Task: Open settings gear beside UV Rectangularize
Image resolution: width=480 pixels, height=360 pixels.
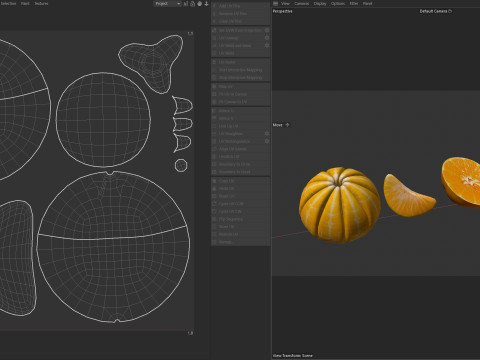Action: pyautogui.click(x=267, y=141)
